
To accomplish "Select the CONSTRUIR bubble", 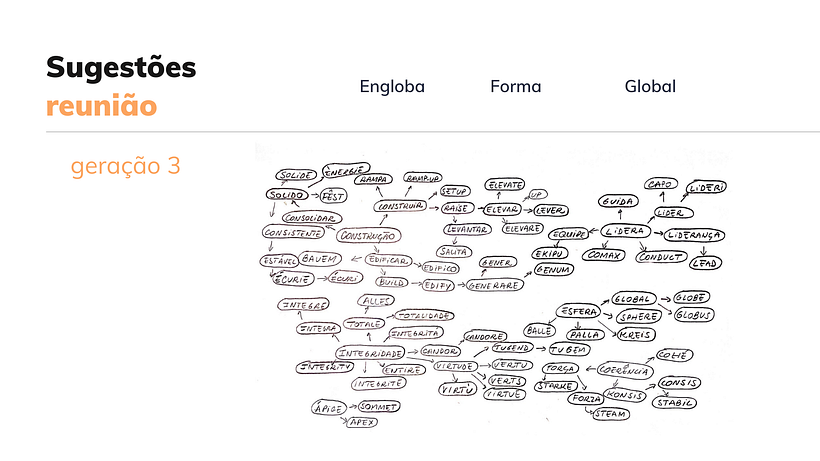I will point(400,206).
